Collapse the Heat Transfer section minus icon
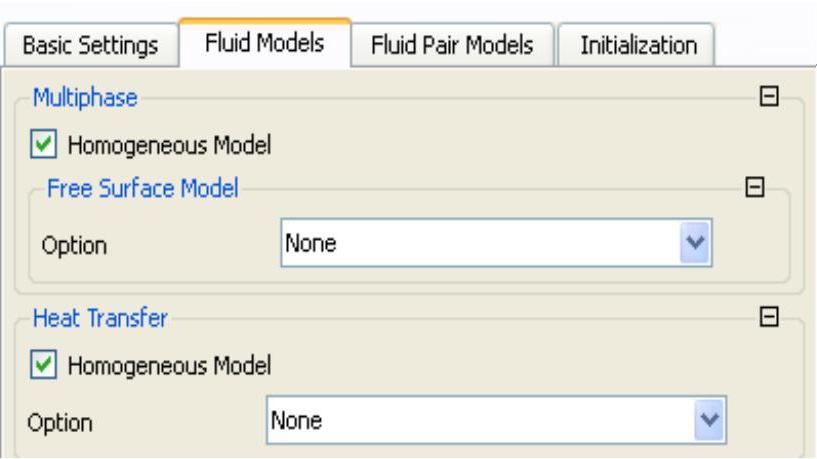 (769, 317)
